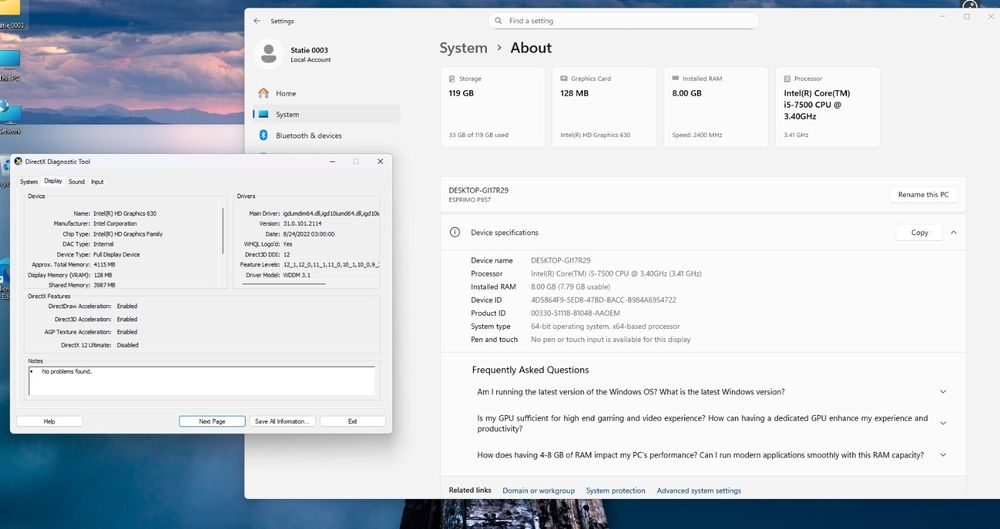Click the Find a setting search box
The width and height of the screenshot is (1000, 529).
coord(624,21)
